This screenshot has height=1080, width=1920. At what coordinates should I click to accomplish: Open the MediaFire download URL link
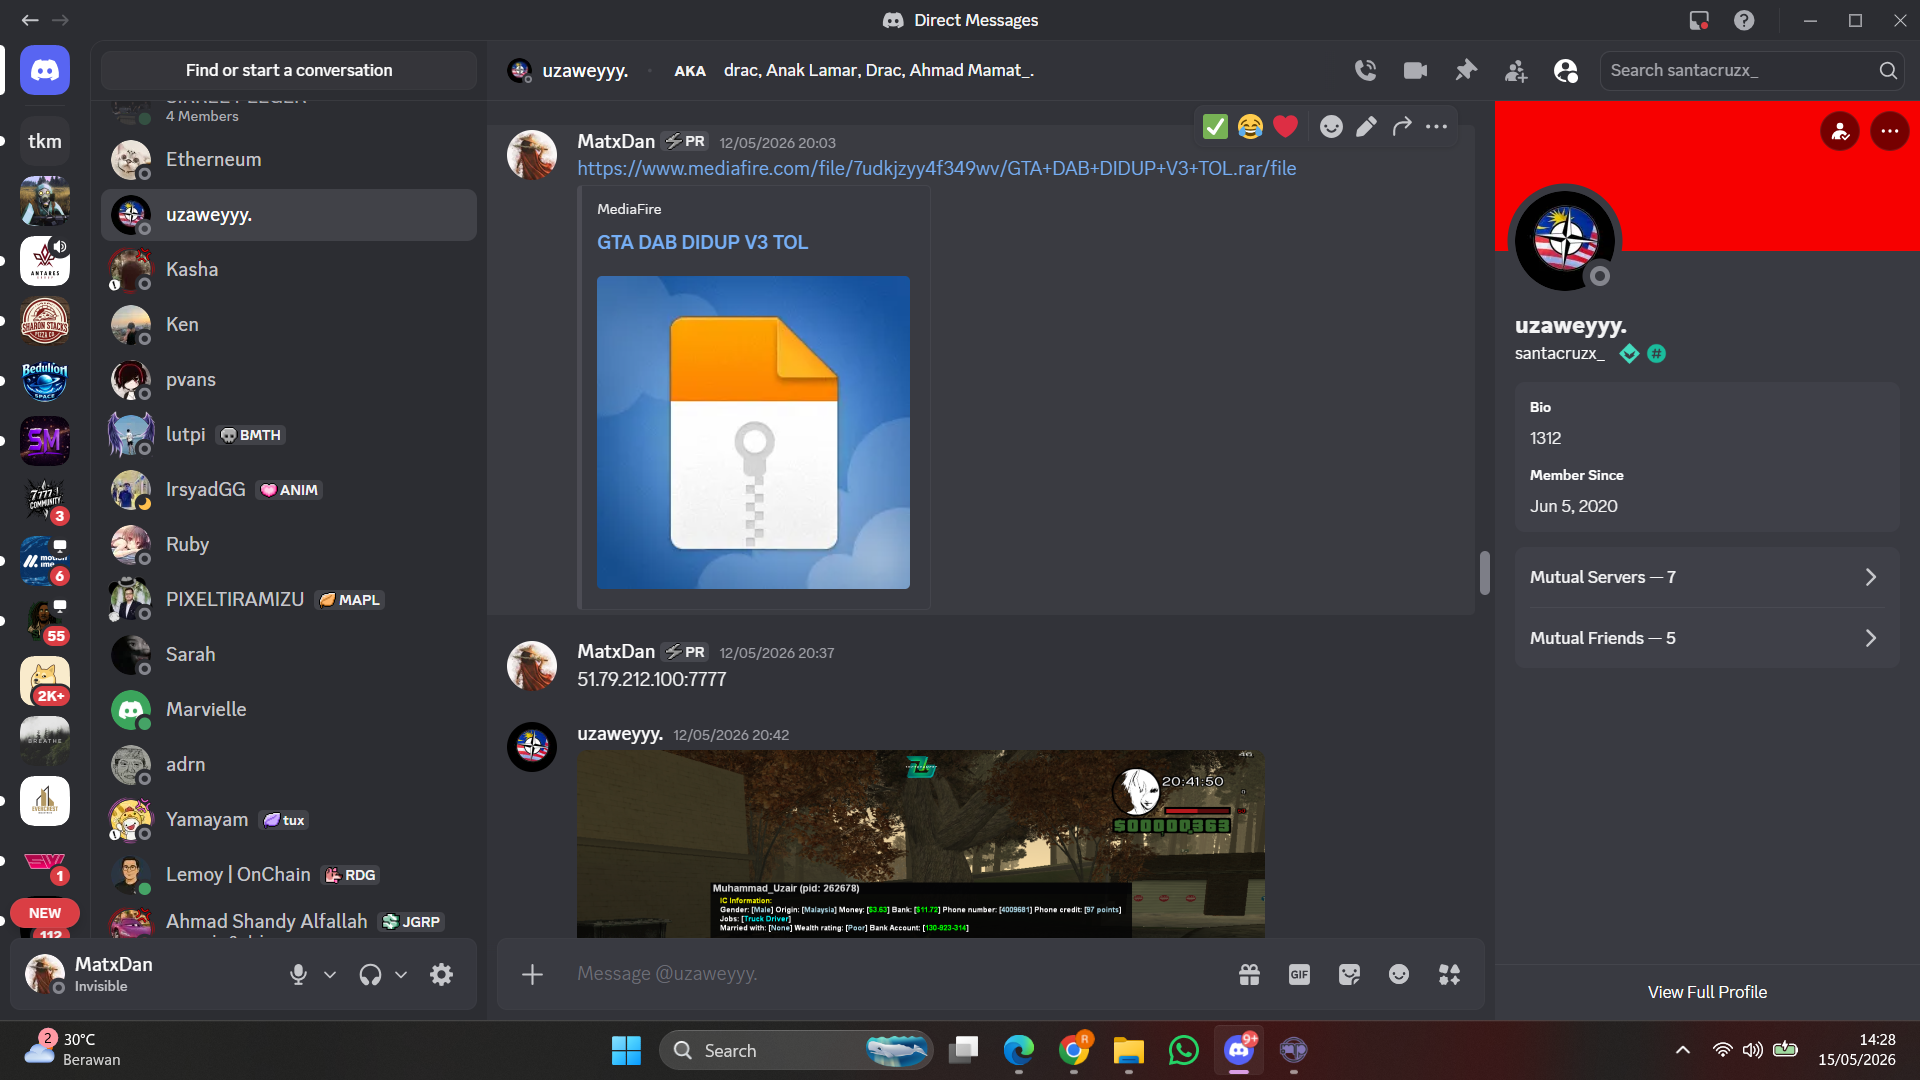pos(937,168)
